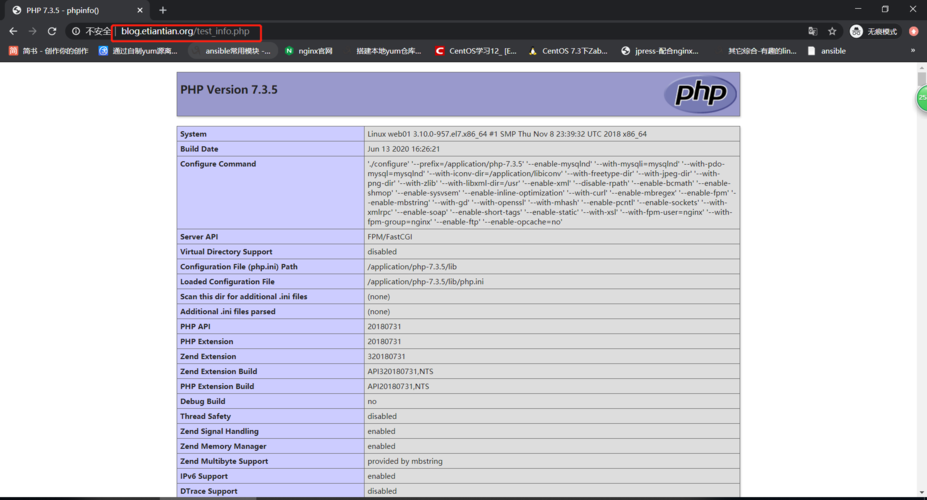Click the IPv6 Support label
The width and height of the screenshot is (927, 500).
pyautogui.click(x=204, y=476)
